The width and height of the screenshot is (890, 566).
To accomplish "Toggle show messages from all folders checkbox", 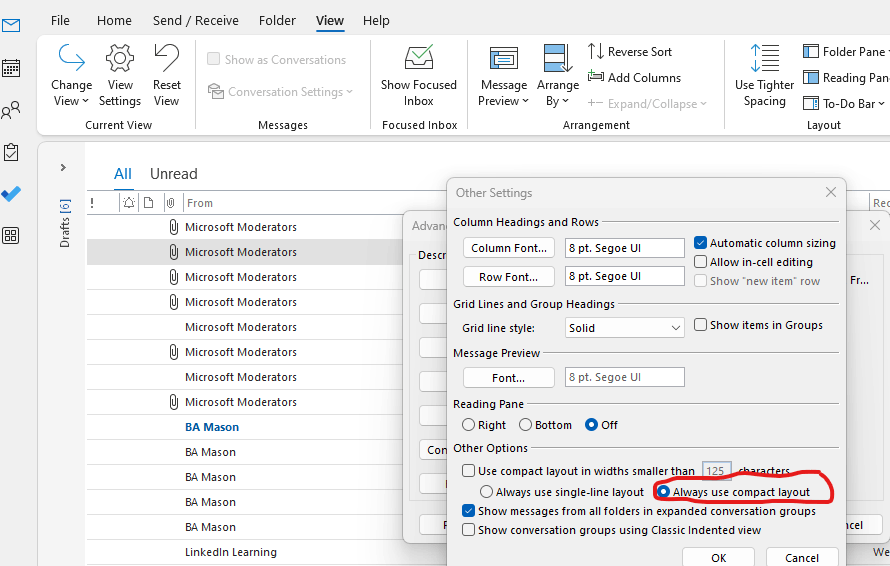I will pos(468,511).
